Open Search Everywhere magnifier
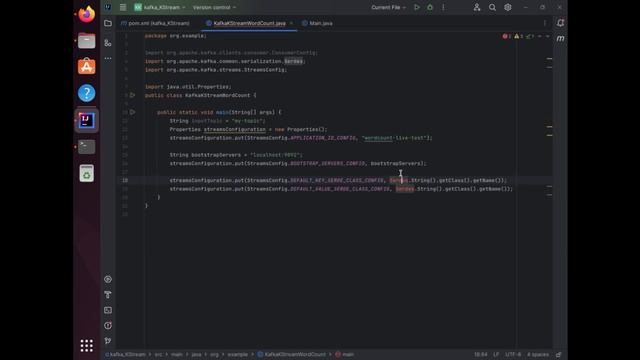Image resolution: width=640 pixels, height=360 pixels. coord(492,7)
